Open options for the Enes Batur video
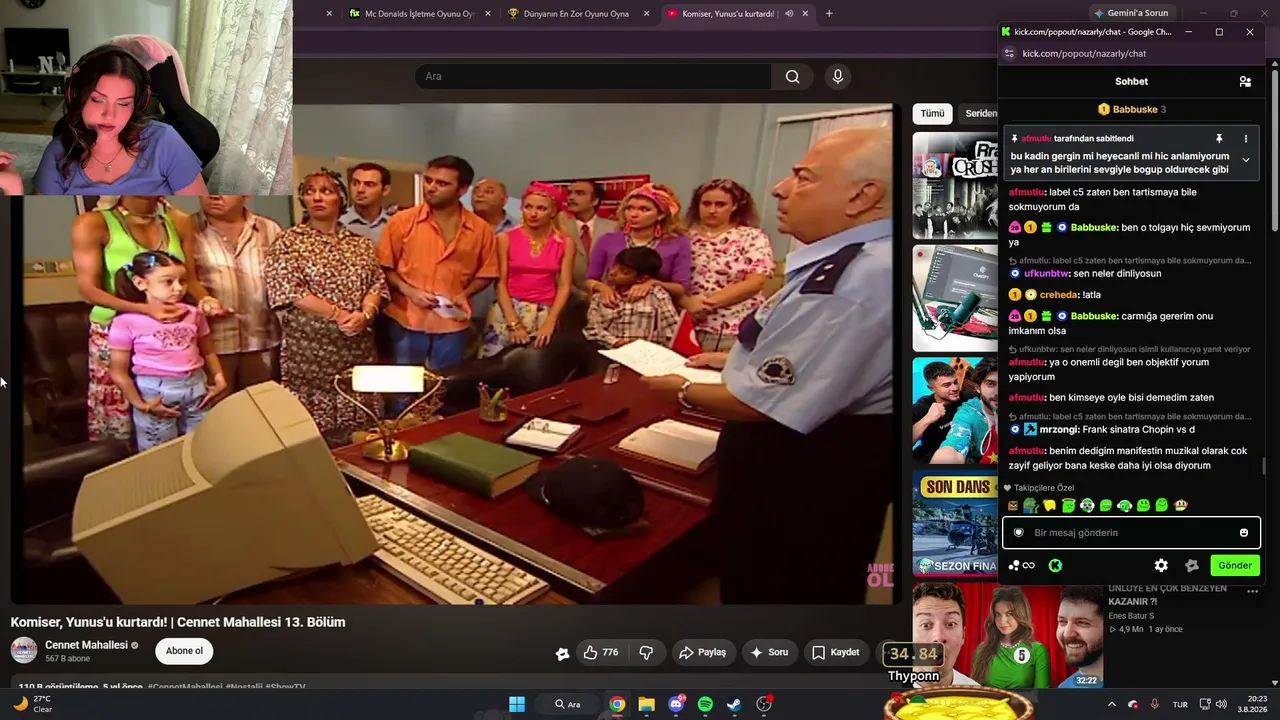Screen dimensions: 1280x720 click(1252, 592)
